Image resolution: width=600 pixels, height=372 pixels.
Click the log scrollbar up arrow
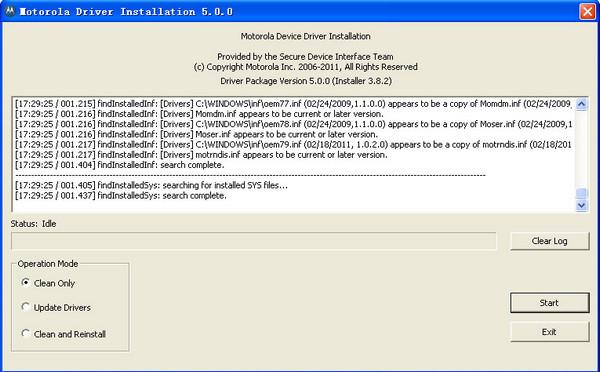(581, 104)
